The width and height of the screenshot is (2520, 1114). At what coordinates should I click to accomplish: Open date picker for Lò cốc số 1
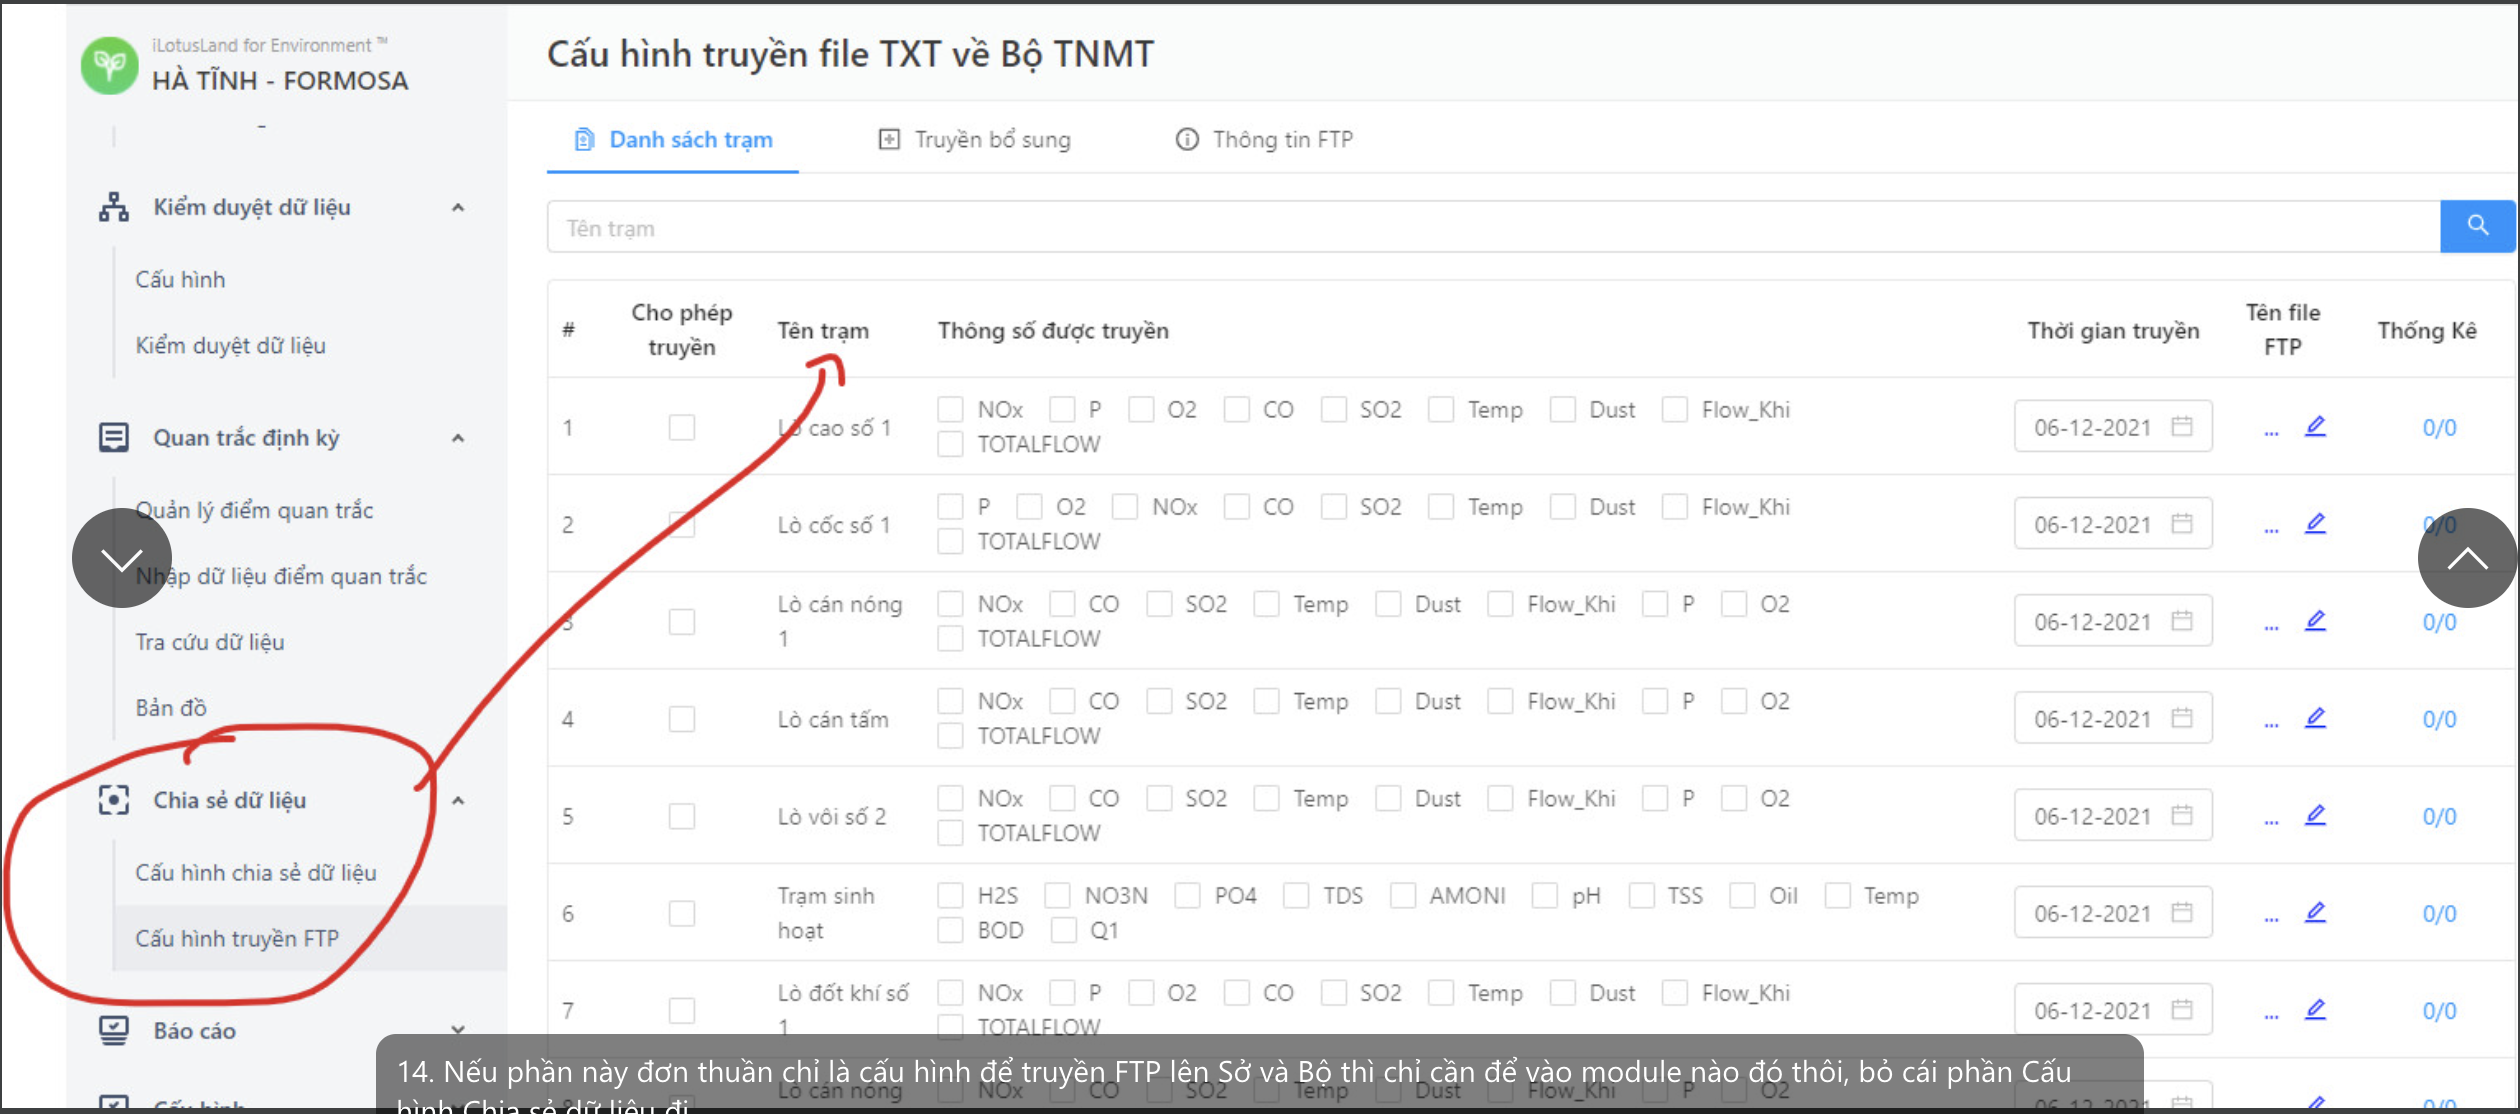[x=2112, y=524]
